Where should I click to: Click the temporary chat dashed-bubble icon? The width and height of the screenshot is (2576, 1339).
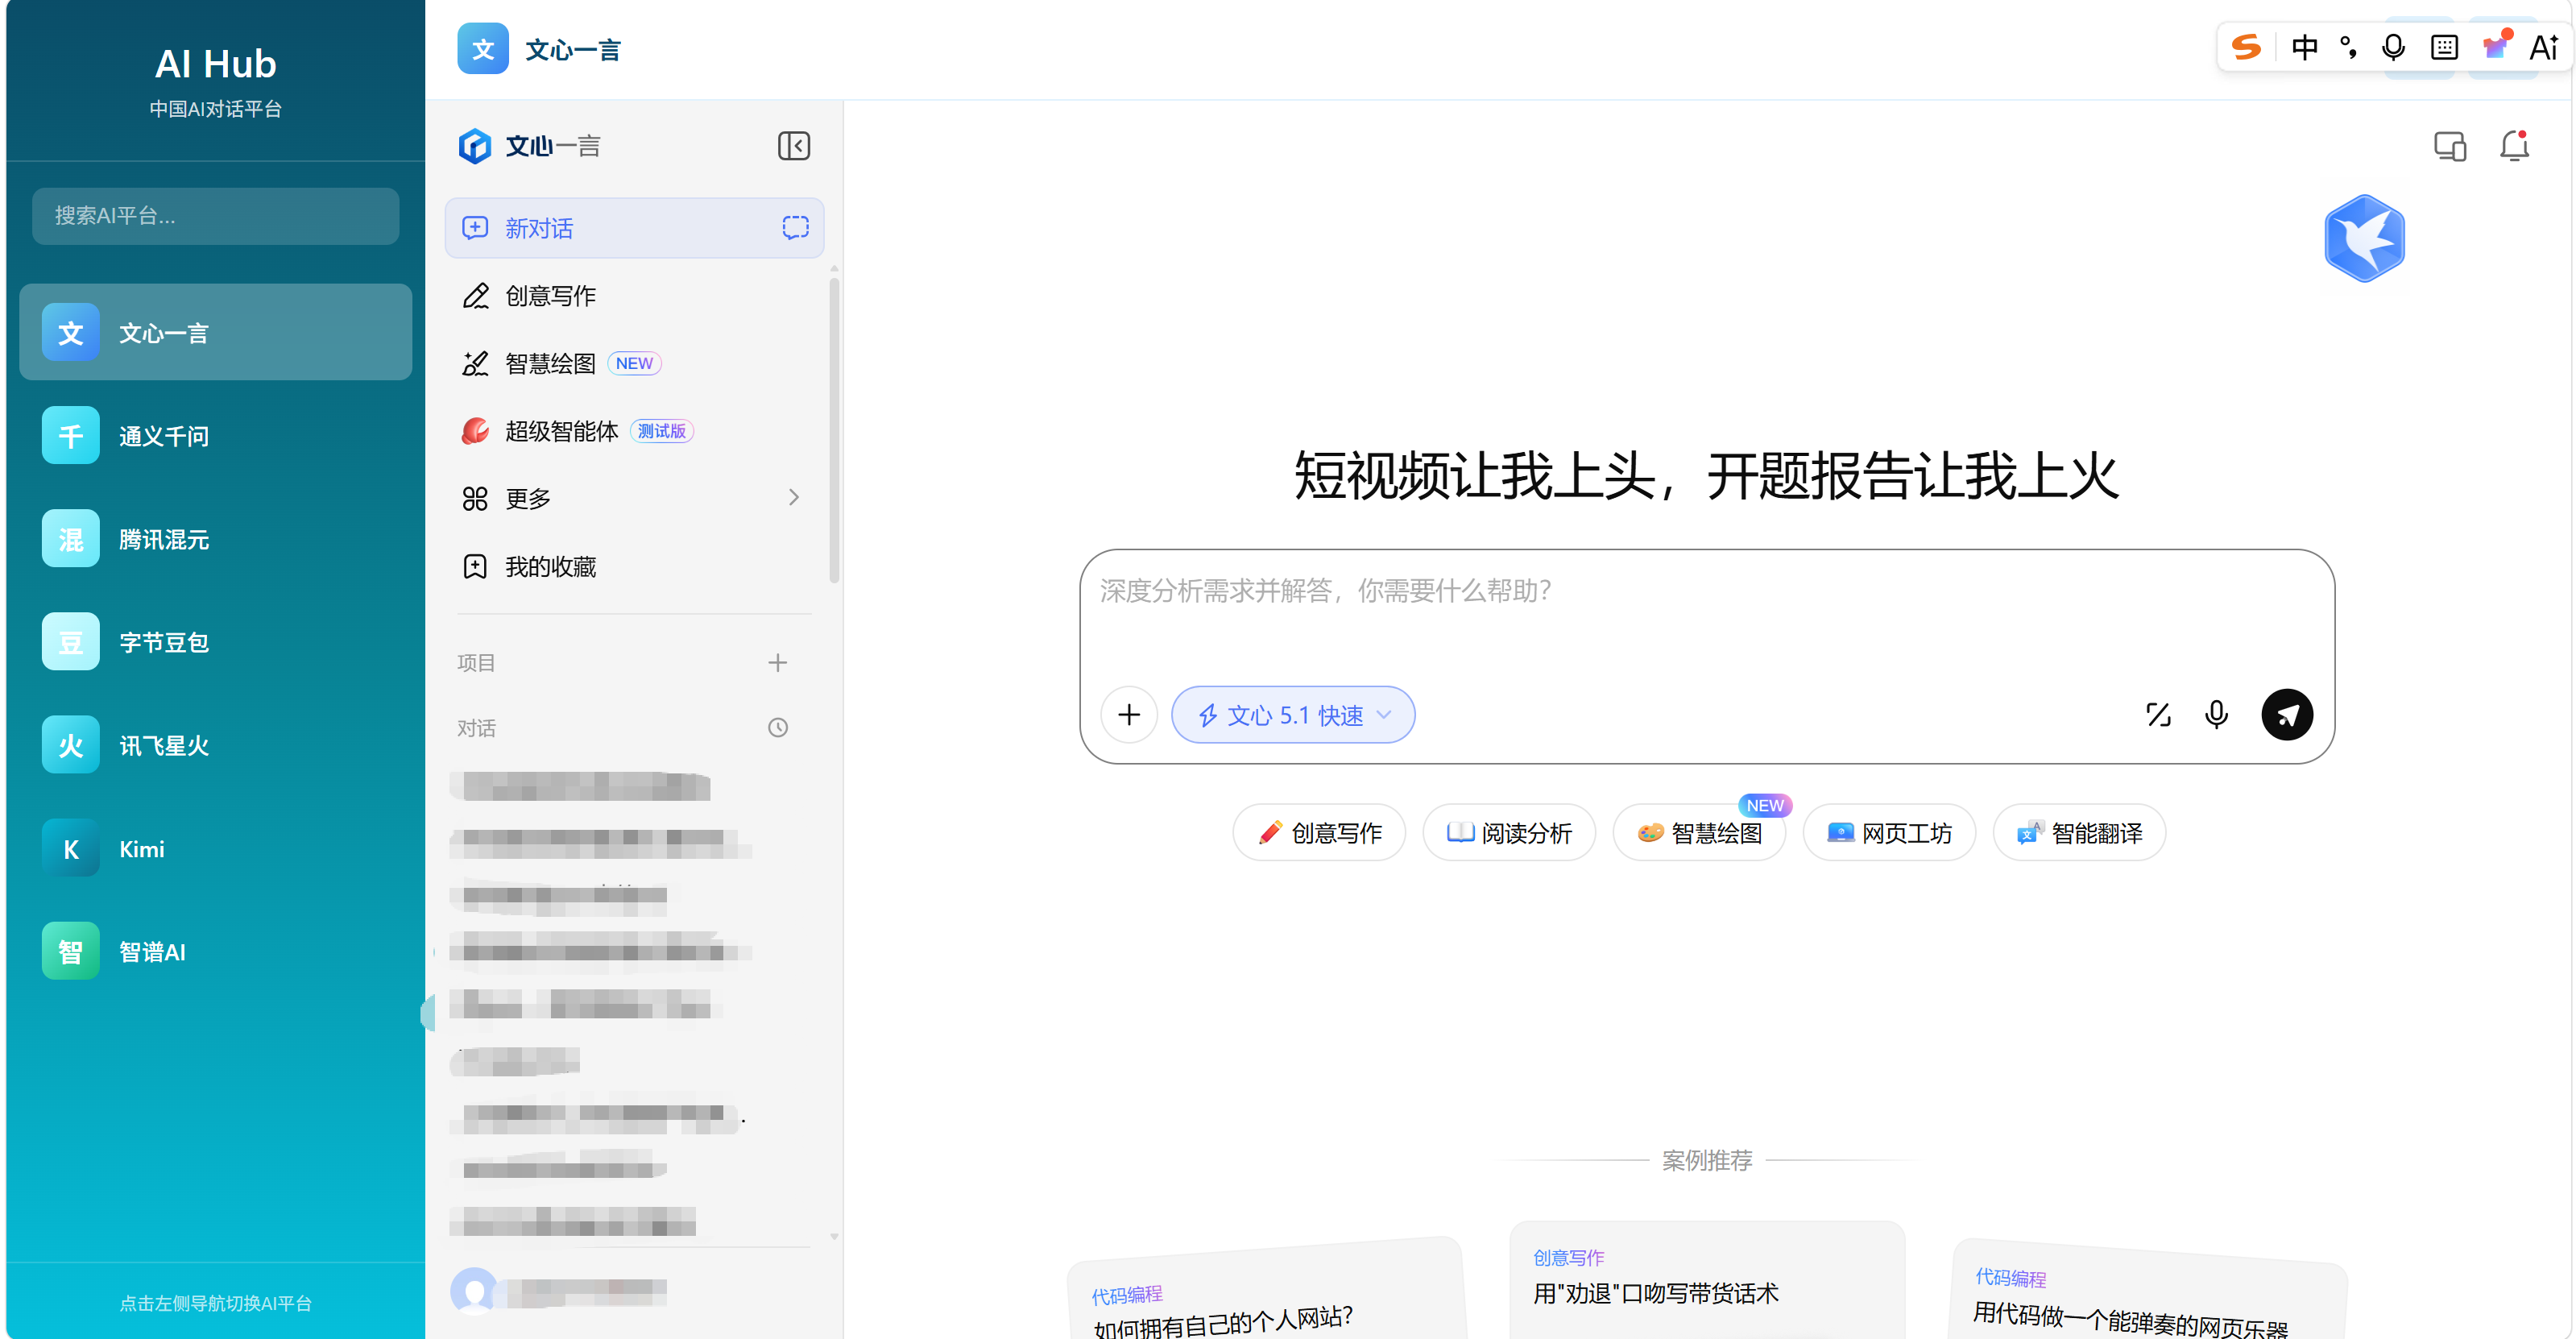(795, 228)
